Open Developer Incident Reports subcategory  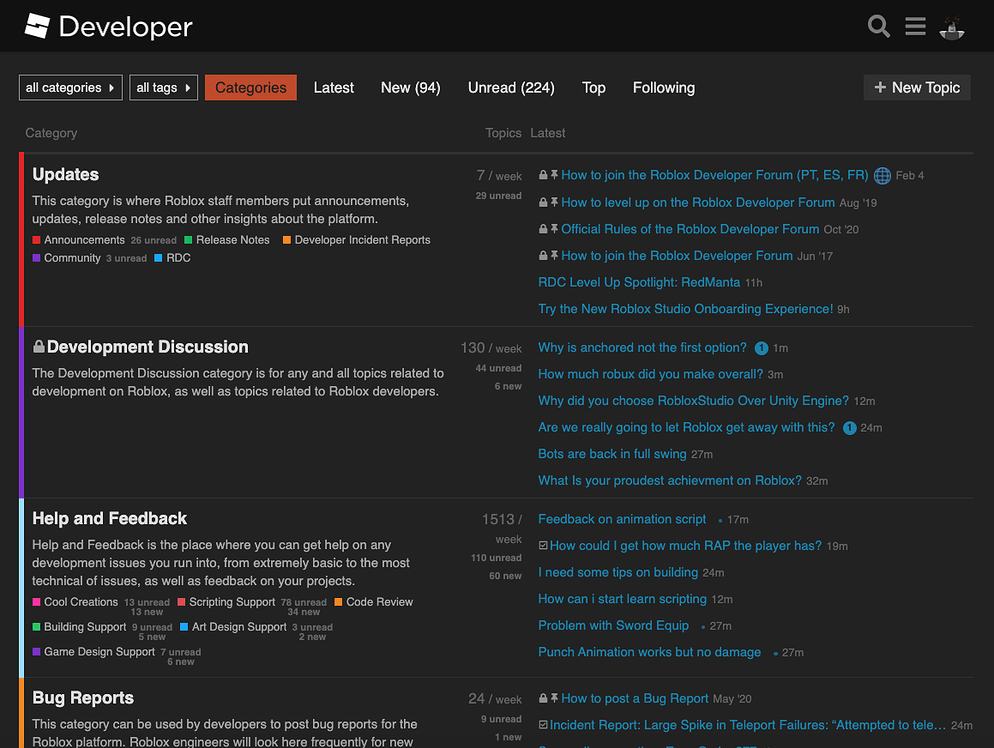point(363,240)
